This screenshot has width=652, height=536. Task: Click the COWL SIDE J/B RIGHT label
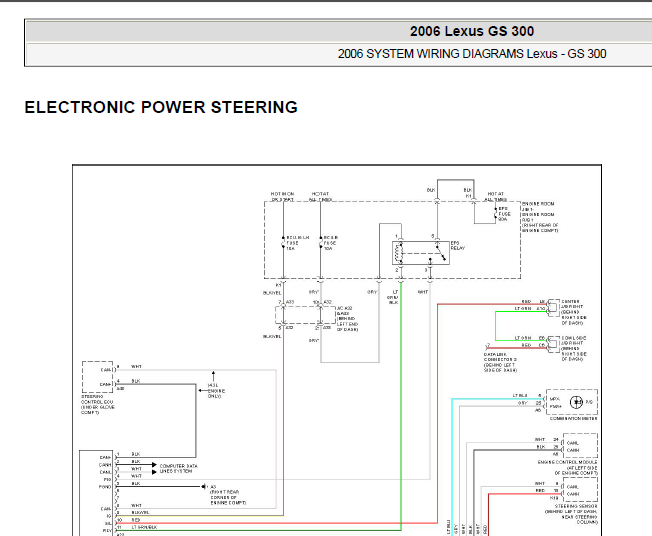point(574,348)
